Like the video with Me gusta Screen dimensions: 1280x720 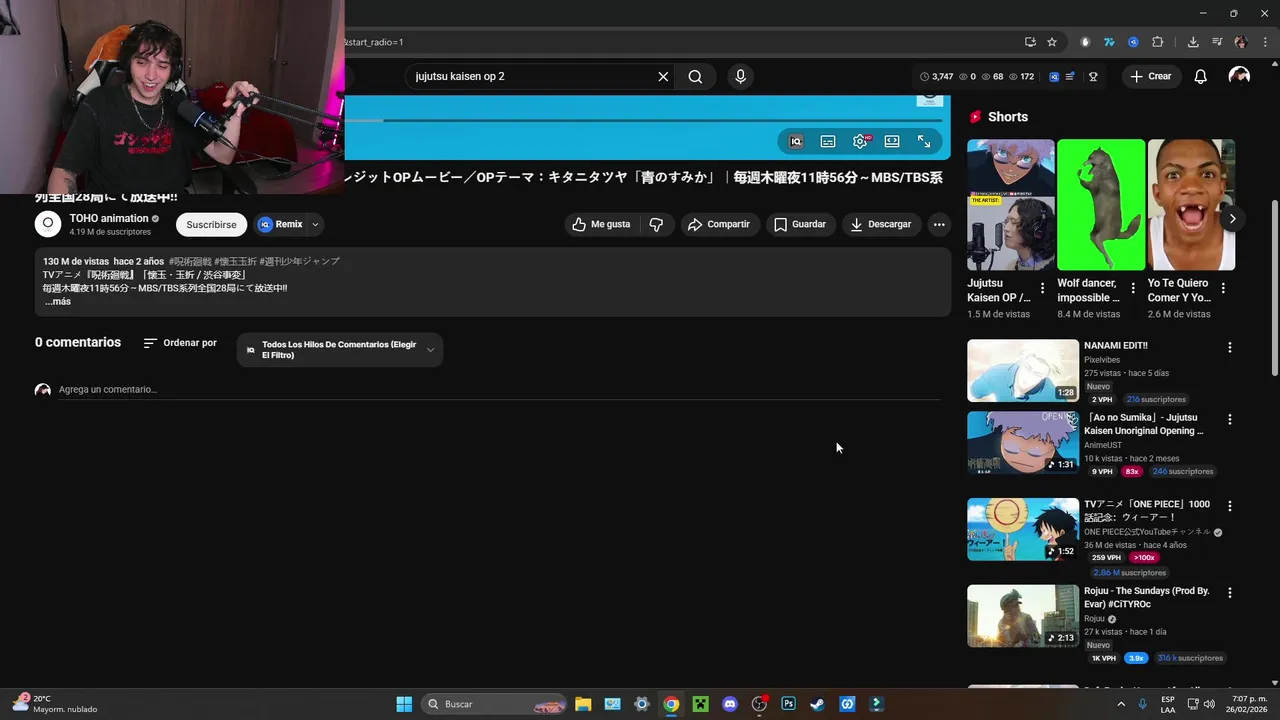(601, 225)
